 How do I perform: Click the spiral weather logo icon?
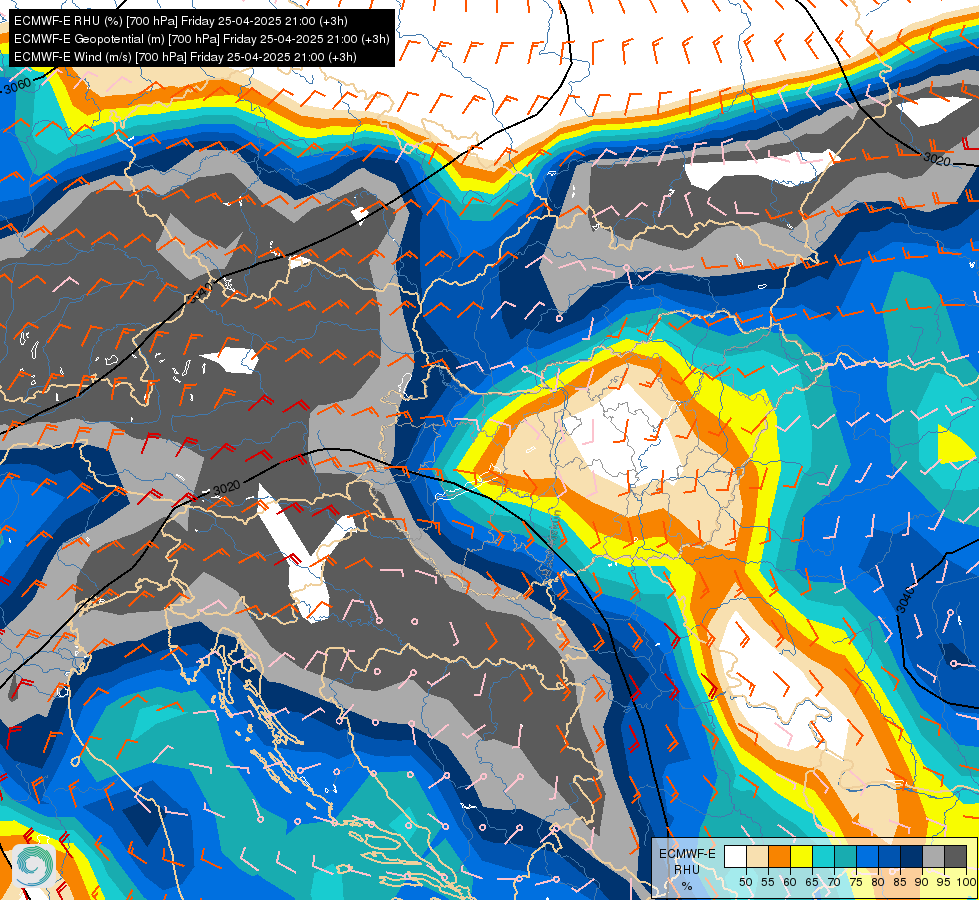(34, 865)
